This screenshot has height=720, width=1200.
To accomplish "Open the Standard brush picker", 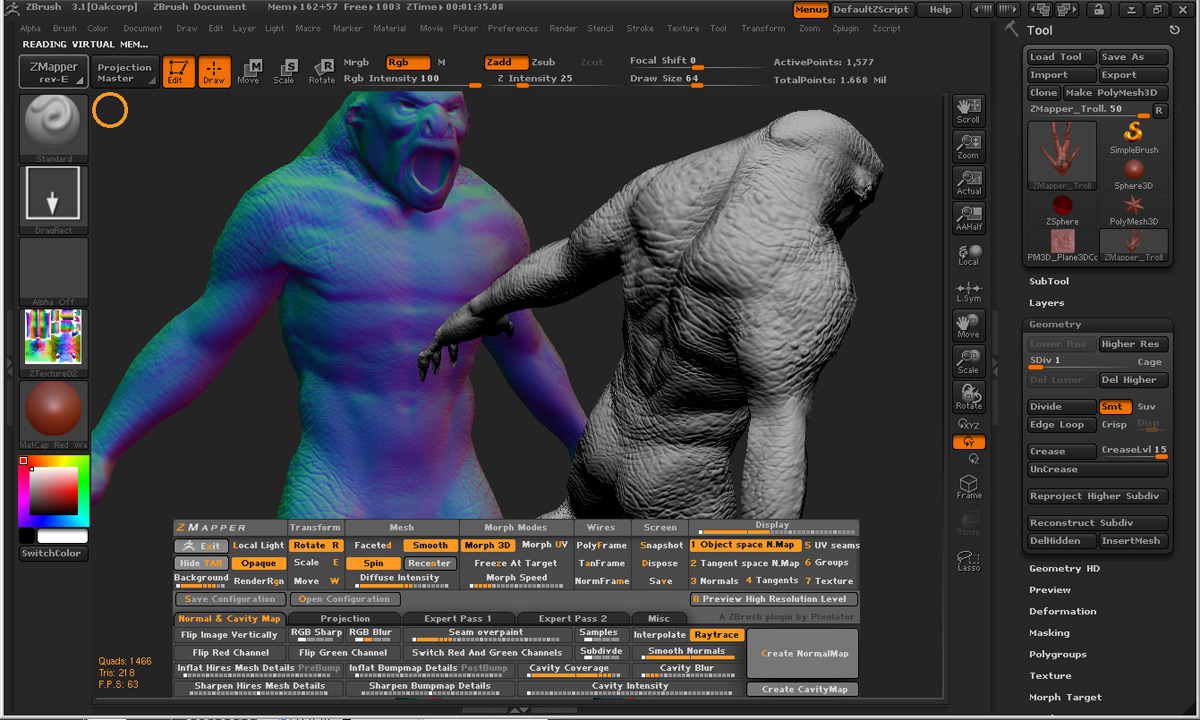I will coord(54,129).
